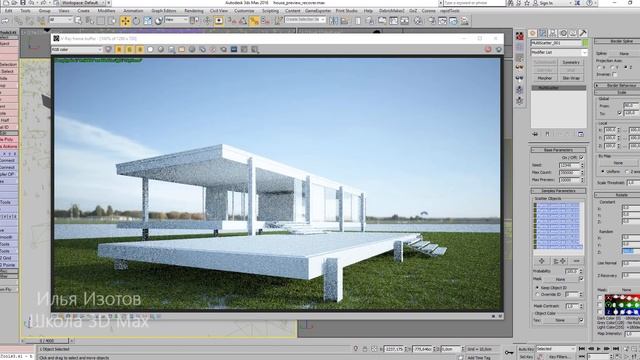640x360 pixels.
Task: Click the time slider frame handle
Action: point(47,340)
